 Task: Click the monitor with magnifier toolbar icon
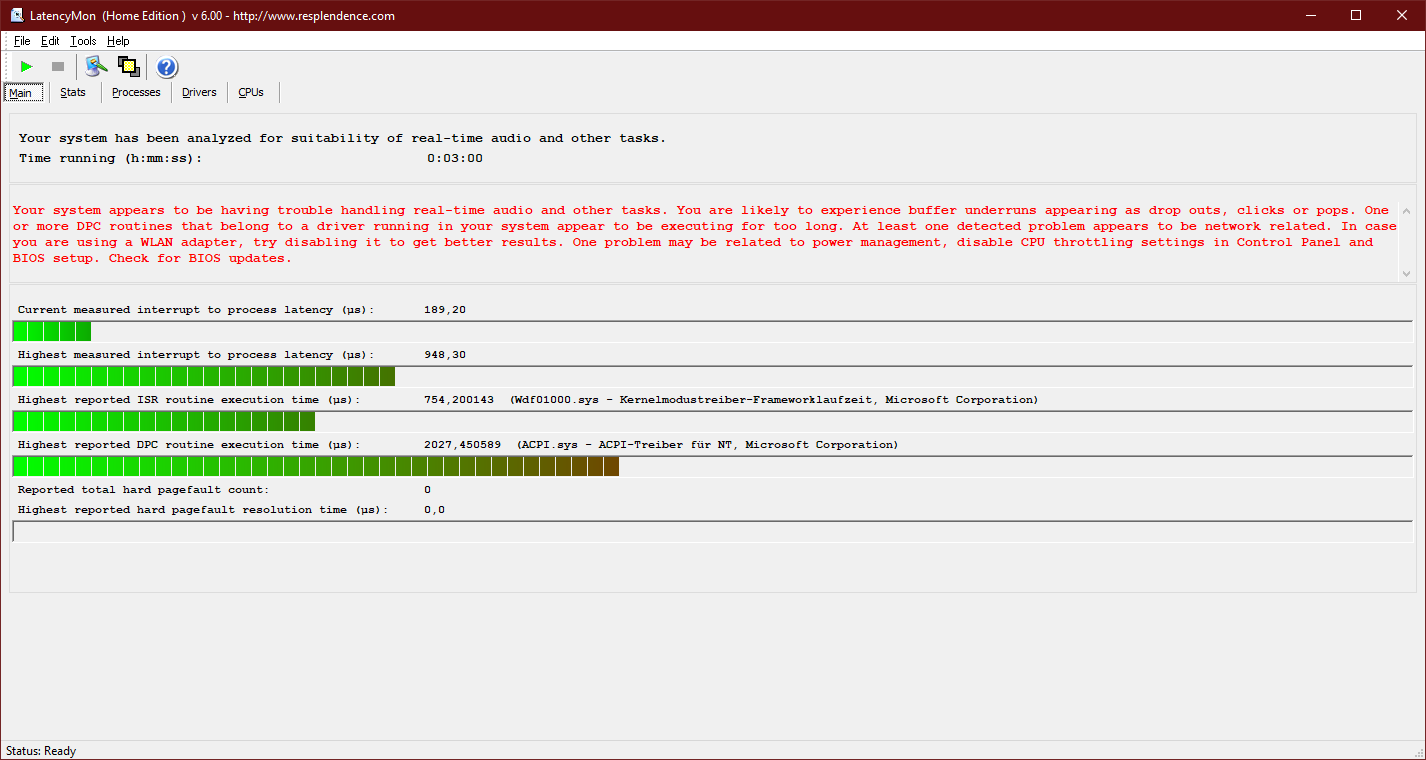[x=96, y=67]
